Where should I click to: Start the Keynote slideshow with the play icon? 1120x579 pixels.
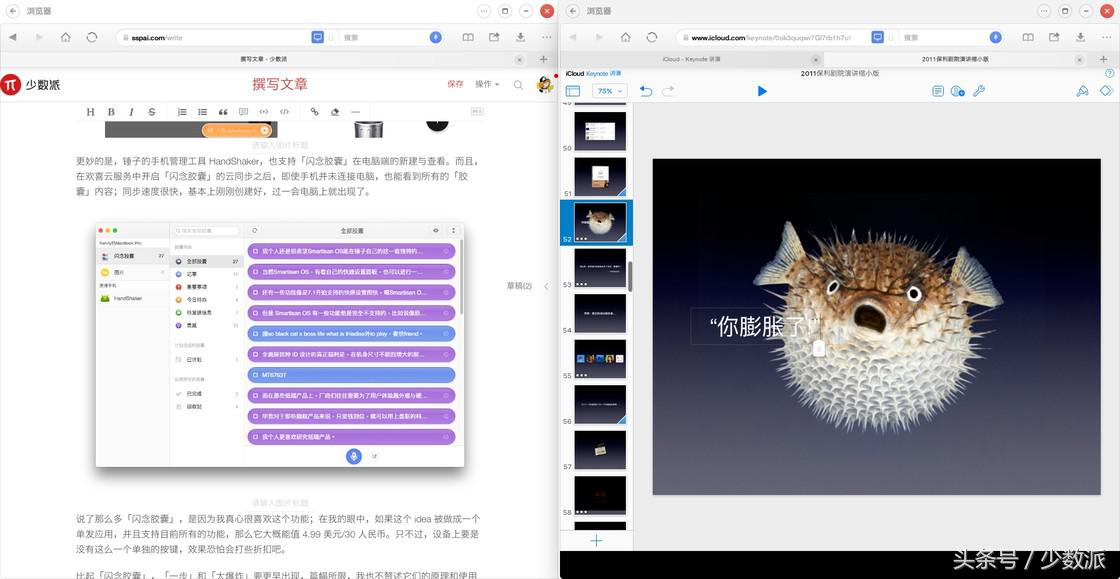[762, 91]
